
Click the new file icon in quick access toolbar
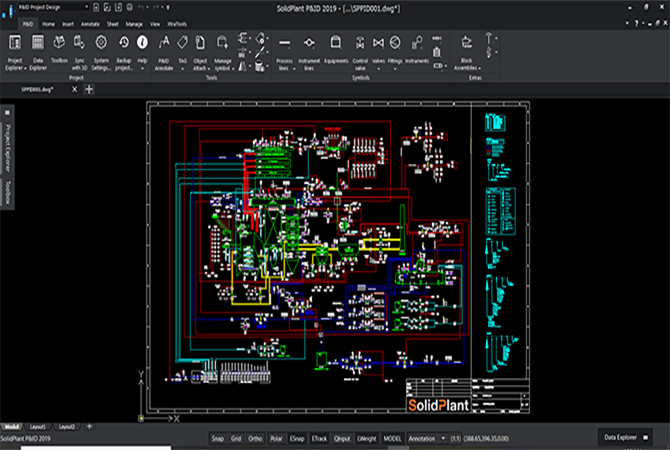point(96,7)
